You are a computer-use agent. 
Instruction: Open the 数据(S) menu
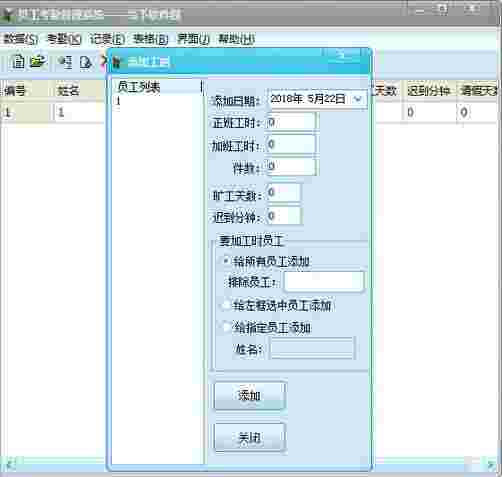click(20, 40)
